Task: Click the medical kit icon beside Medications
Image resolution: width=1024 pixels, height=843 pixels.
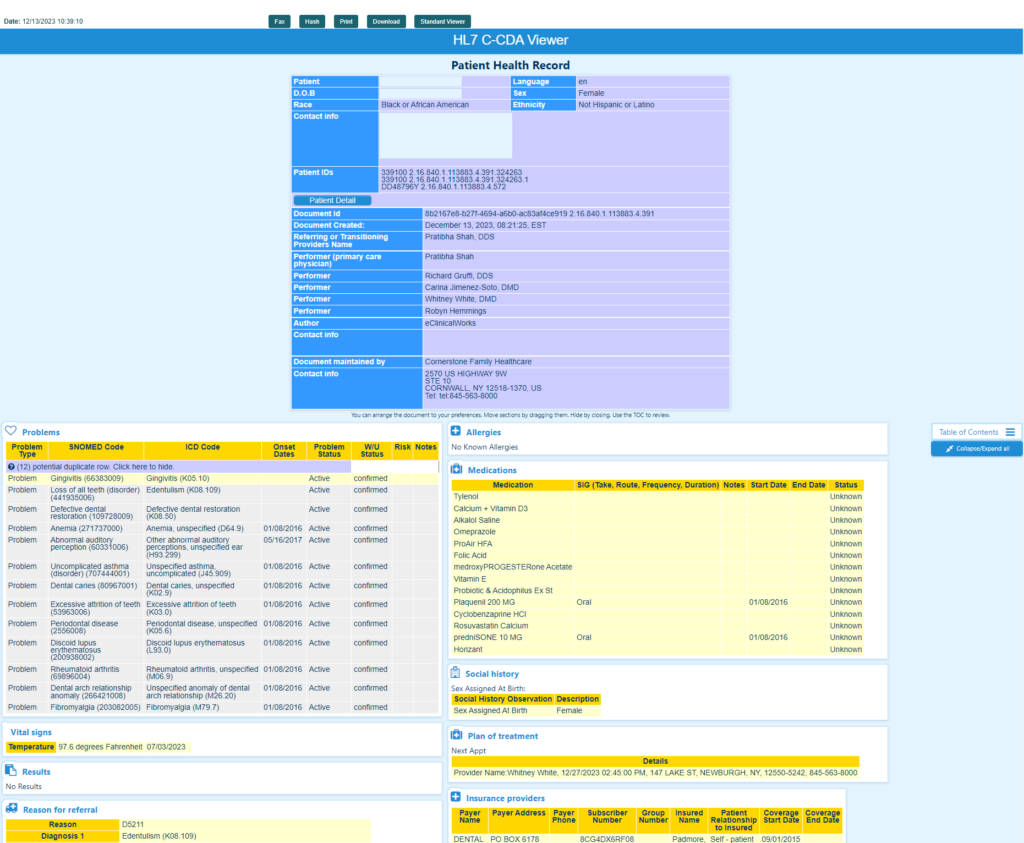Action: click(456, 470)
